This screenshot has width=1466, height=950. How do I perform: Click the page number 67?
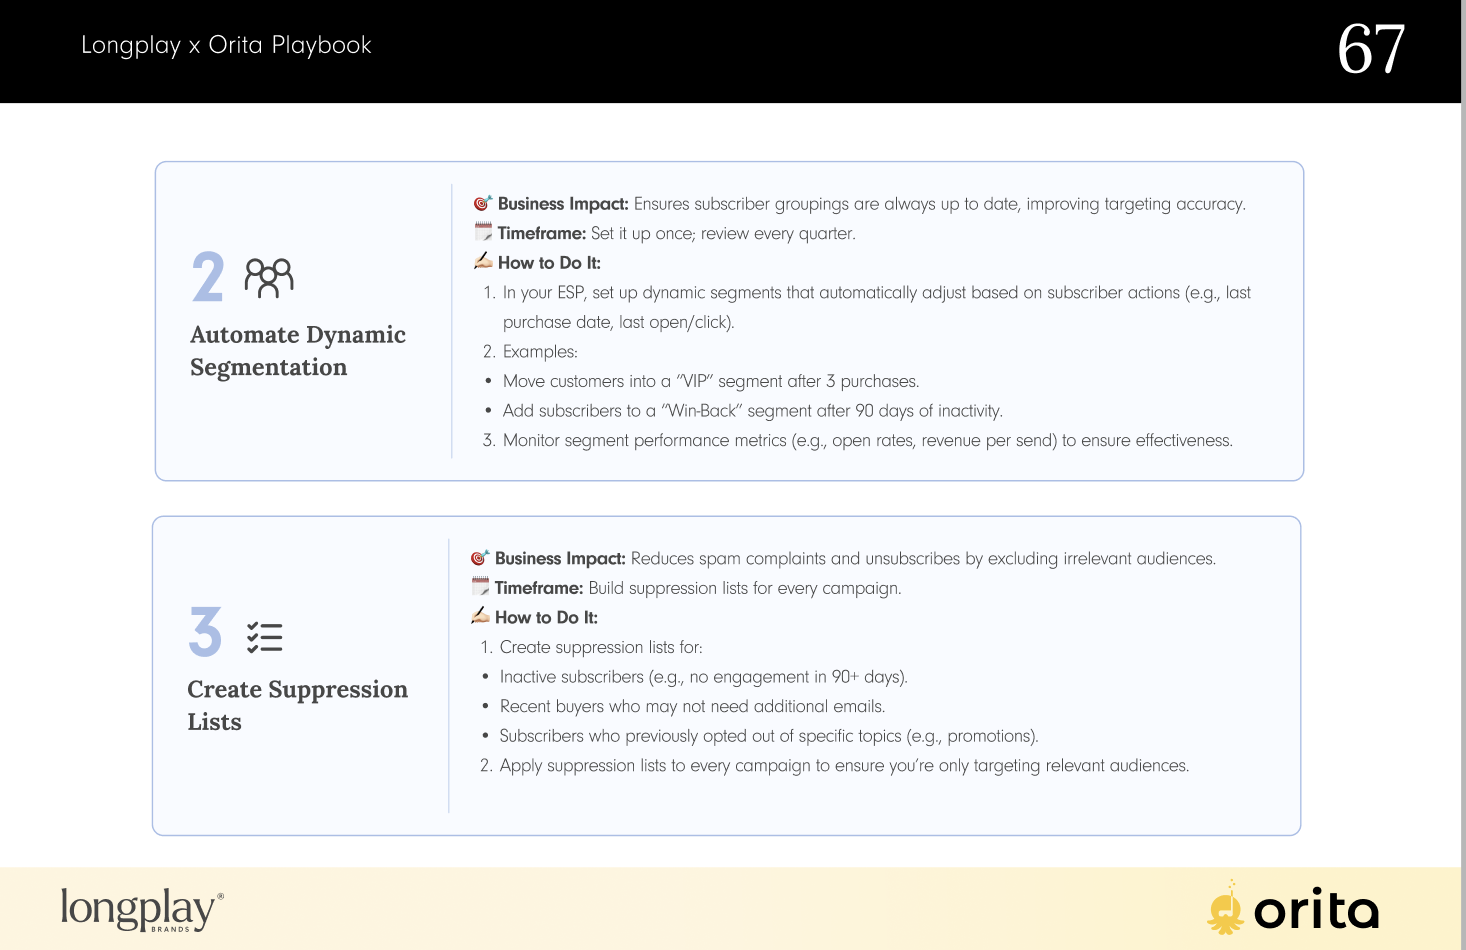click(x=1371, y=49)
